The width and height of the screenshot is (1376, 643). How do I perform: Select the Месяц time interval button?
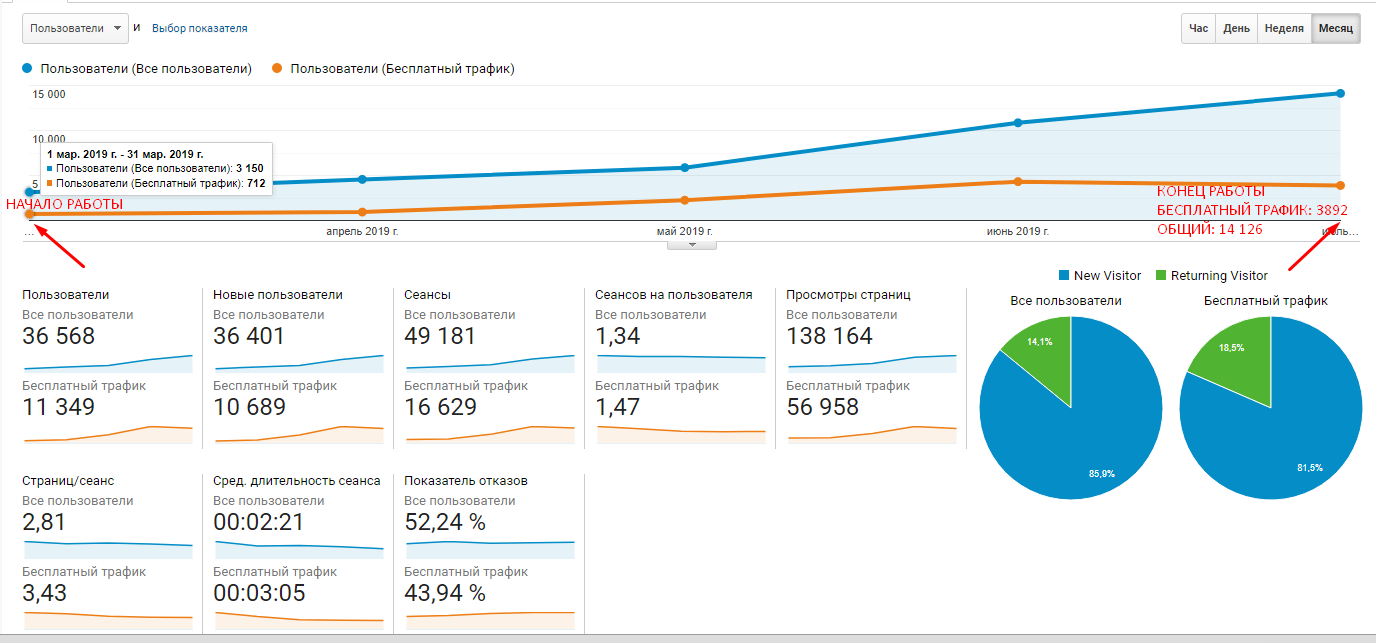point(1336,29)
